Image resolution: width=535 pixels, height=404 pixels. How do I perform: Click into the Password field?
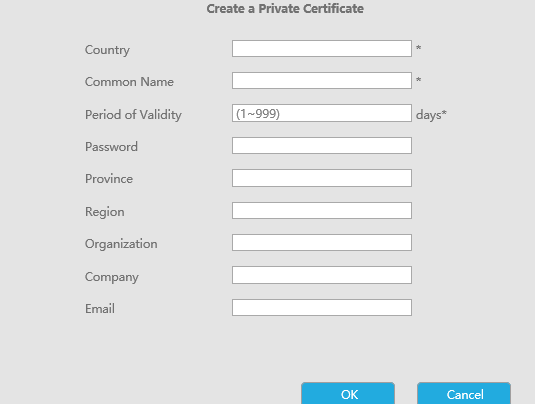[322, 146]
